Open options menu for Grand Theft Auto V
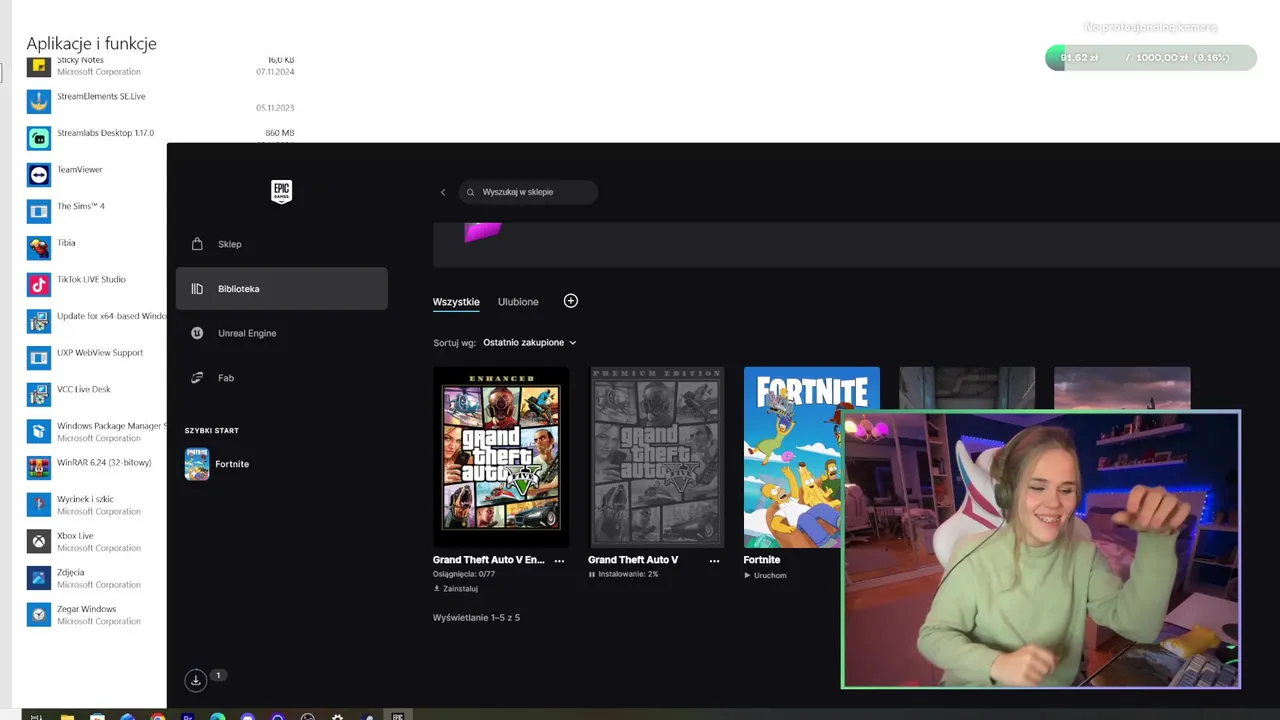Viewport: 1280px width, 720px height. 714,561
